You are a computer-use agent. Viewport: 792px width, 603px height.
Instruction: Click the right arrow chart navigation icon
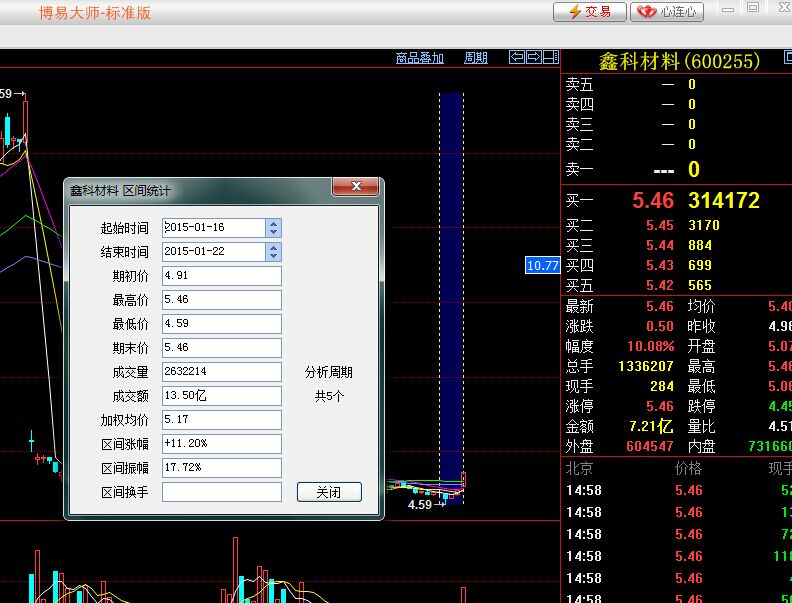[534, 57]
